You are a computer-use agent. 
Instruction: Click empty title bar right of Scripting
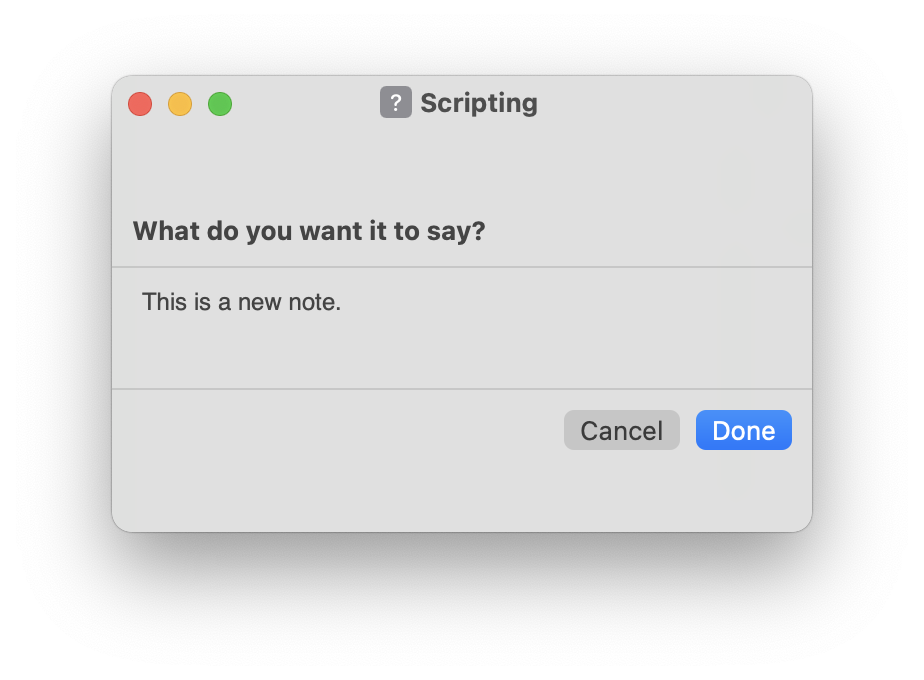[x=672, y=104]
